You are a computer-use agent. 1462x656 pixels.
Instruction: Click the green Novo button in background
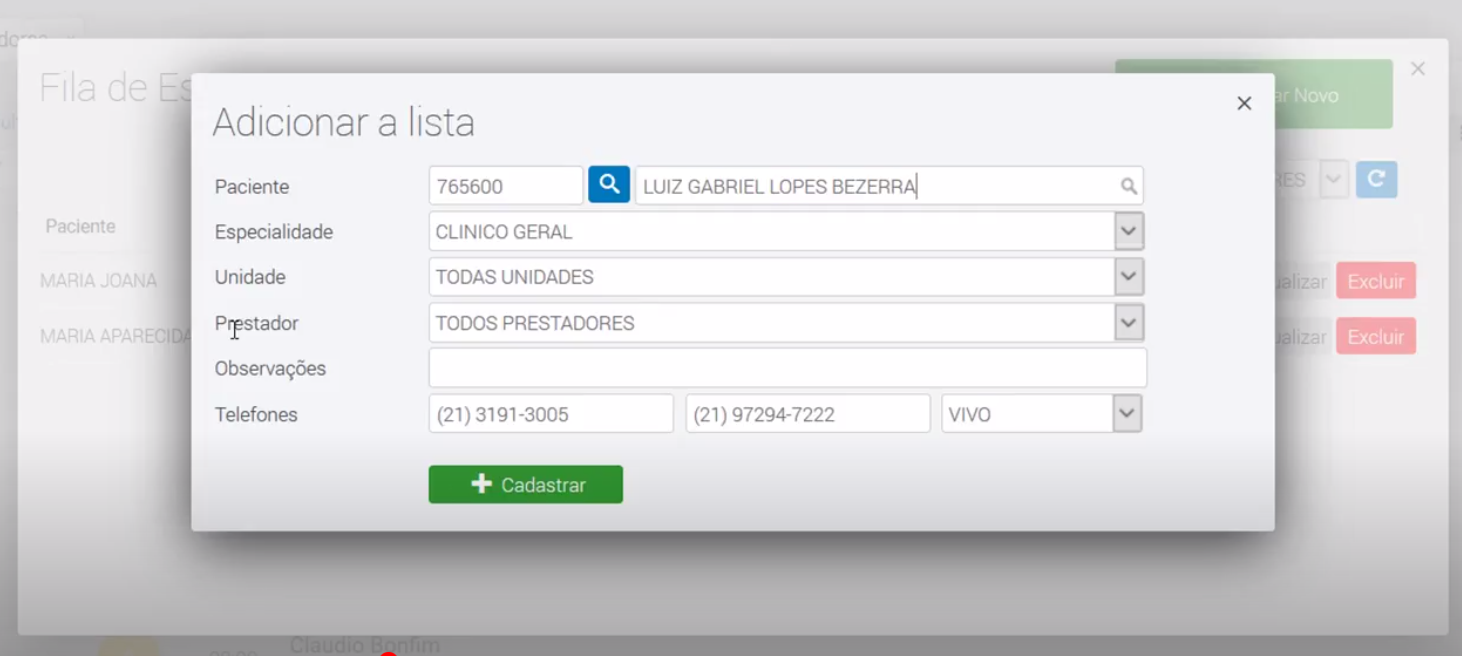[x=1254, y=94]
